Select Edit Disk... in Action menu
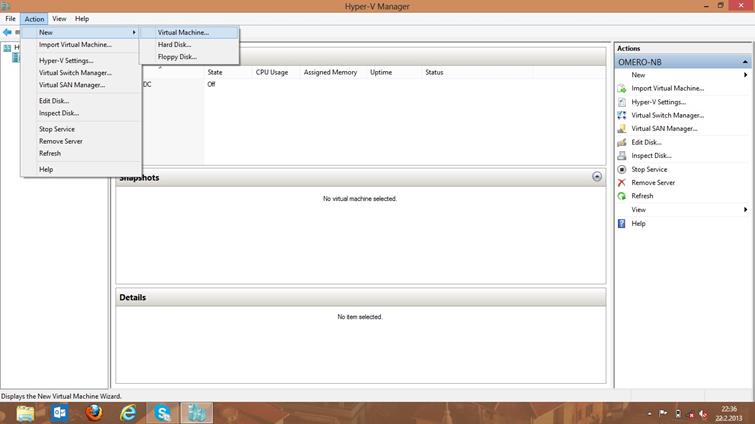Image resolution: width=755 pixels, height=424 pixels. pyautogui.click(x=81, y=101)
